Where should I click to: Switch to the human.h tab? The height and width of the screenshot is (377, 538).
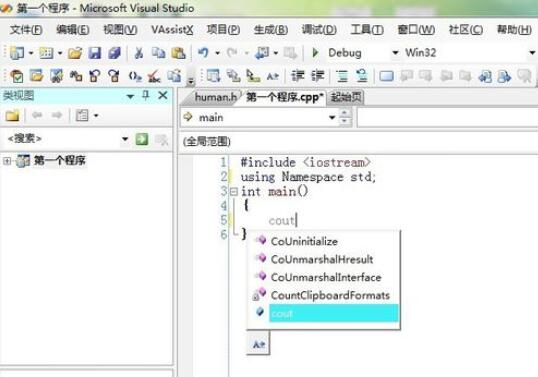pos(215,97)
